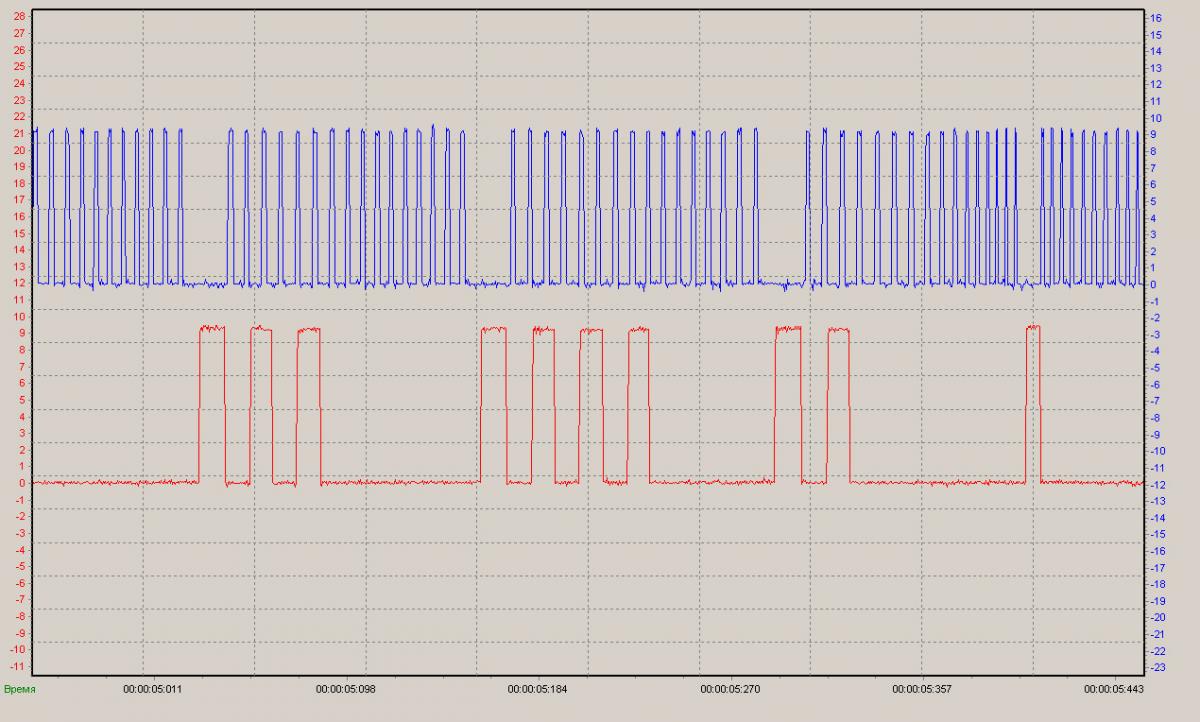Select time label 00:00:05:357

tap(922, 689)
